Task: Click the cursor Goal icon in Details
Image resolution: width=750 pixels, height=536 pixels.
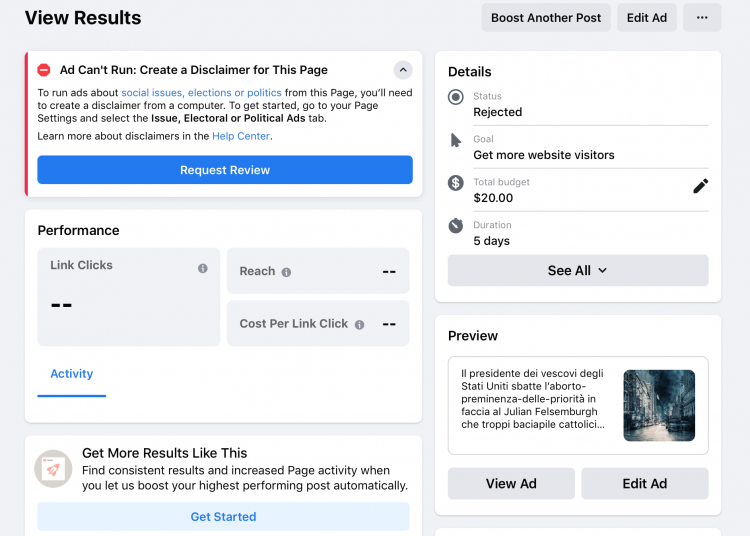Action: coord(456,140)
